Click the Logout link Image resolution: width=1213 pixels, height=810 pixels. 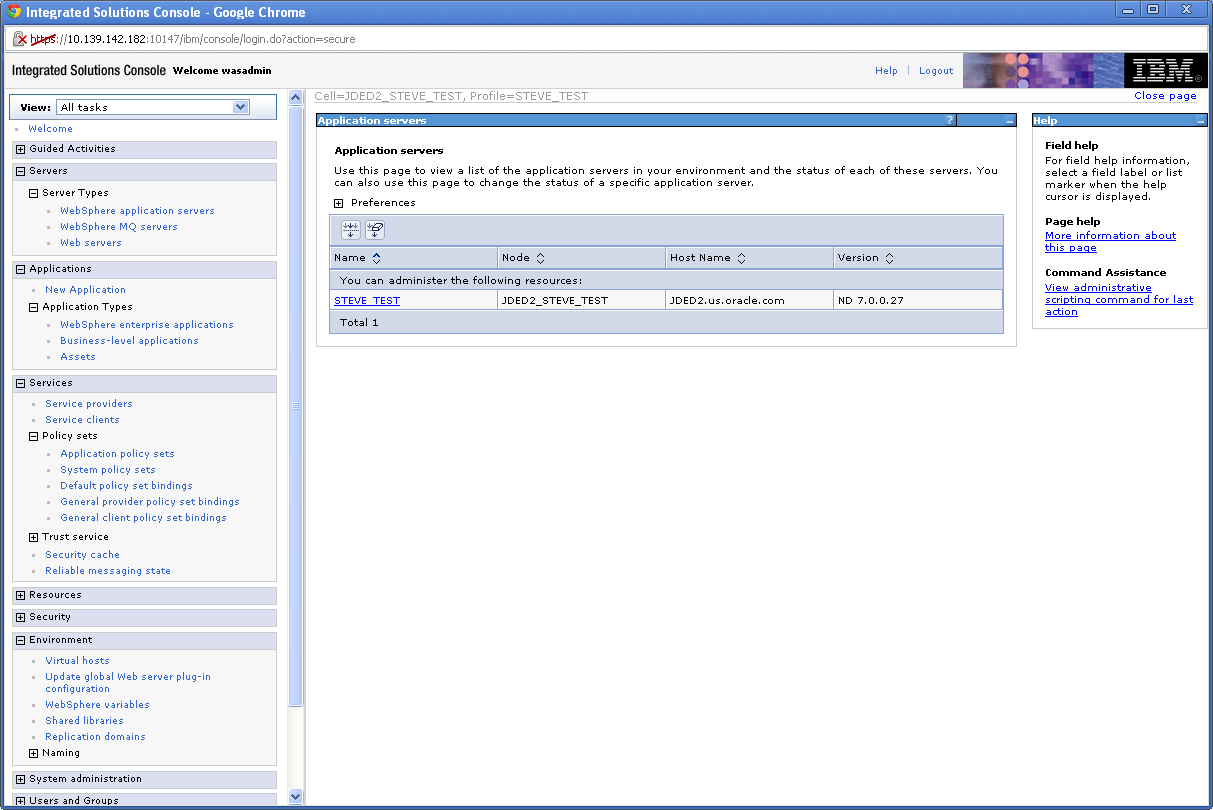click(936, 71)
